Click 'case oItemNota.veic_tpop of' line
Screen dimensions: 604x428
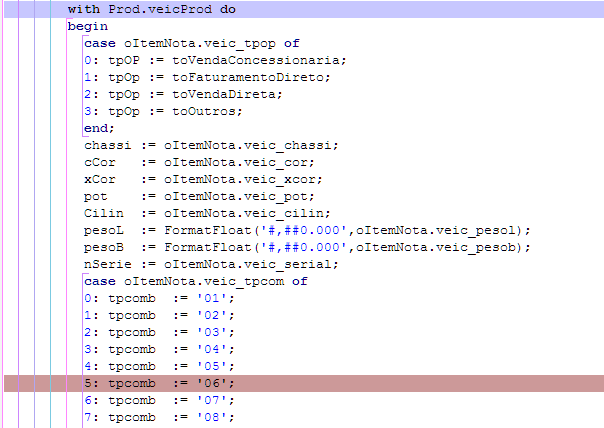pos(192,43)
